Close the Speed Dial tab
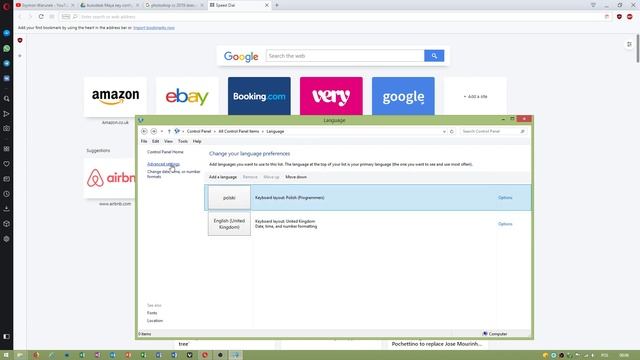 point(267,5)
